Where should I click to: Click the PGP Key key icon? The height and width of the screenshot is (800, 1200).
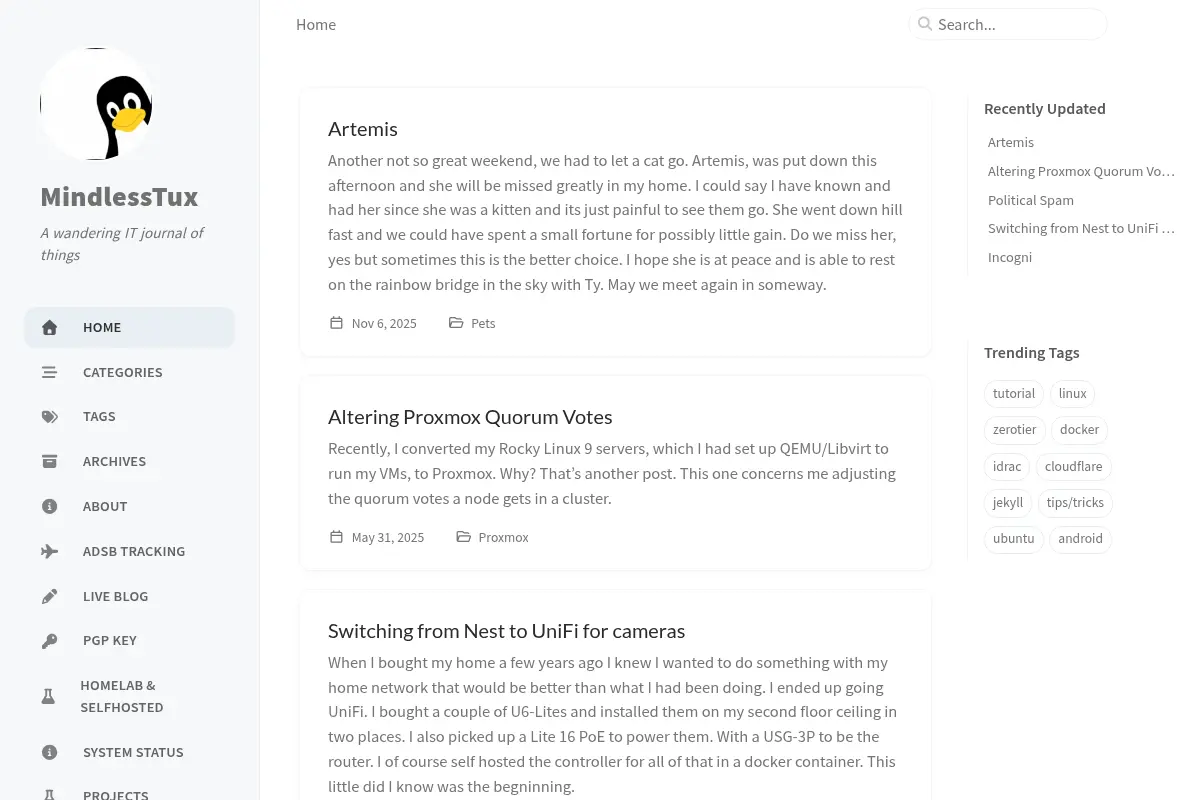pos(49,641)
